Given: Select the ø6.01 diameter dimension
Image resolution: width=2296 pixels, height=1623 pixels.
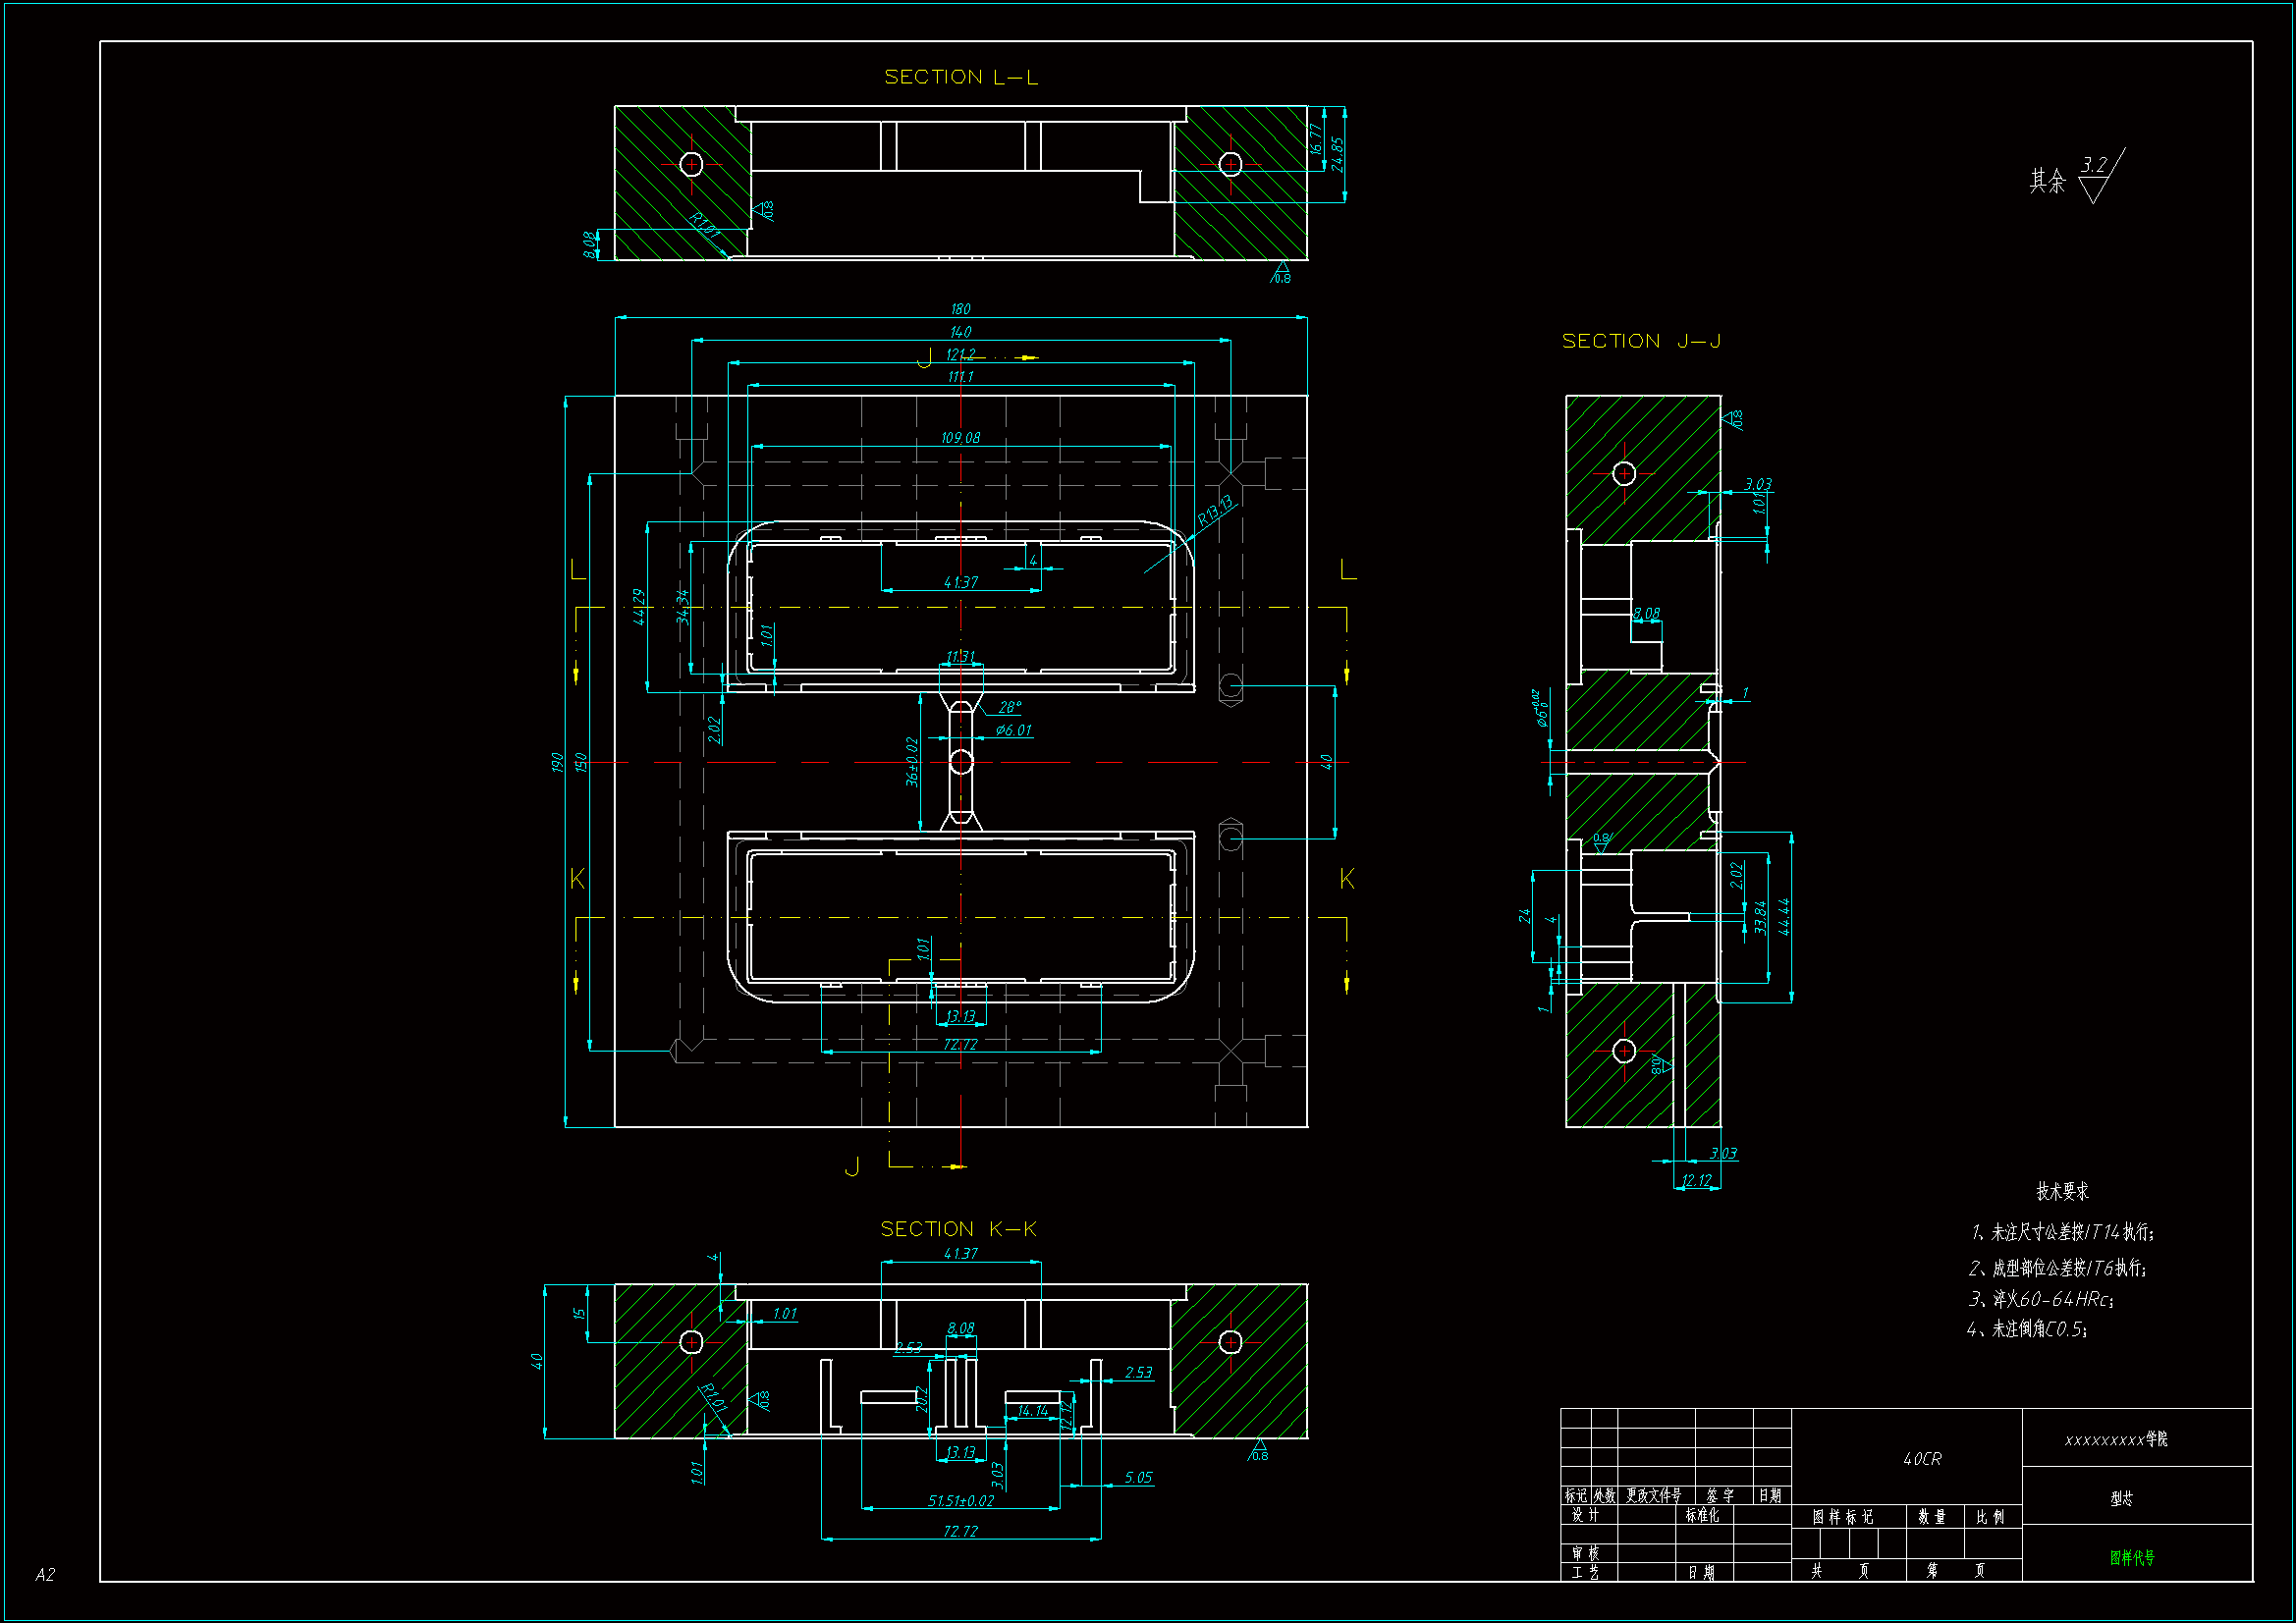Looking at the screenshot, I should tap(1013, 730).
